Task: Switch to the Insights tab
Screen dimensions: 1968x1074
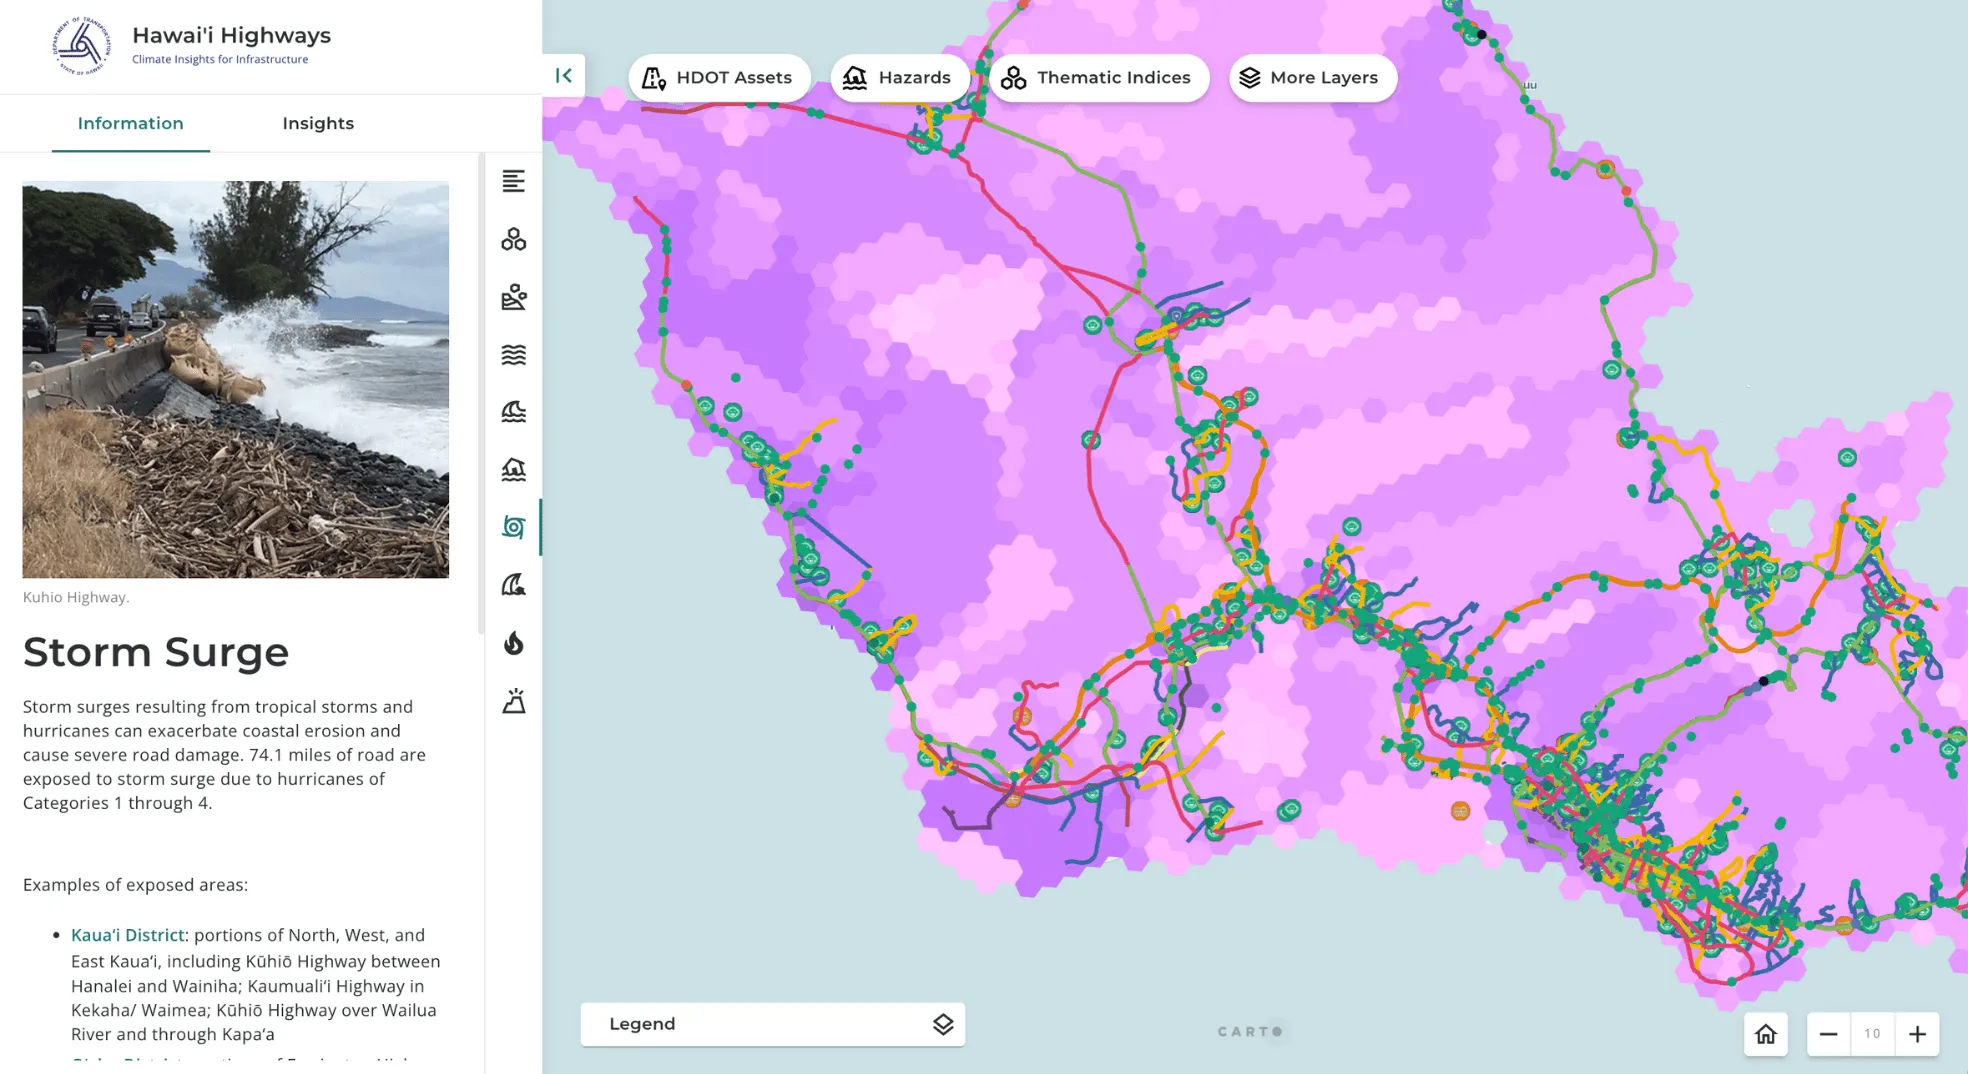Action: point(318,123)
